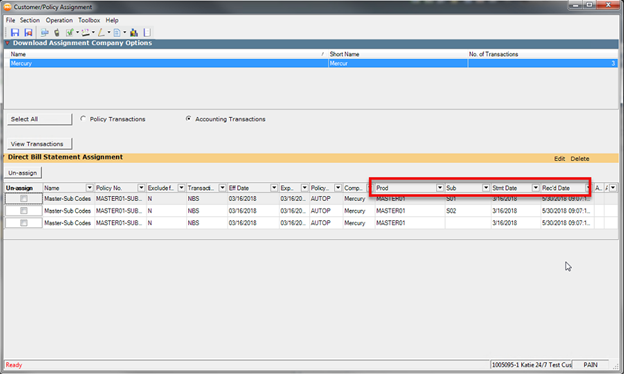The height and width of the screenshot is (374, 624).
Task: Click the 'PAIN' status bar entry
Action: 591,365
